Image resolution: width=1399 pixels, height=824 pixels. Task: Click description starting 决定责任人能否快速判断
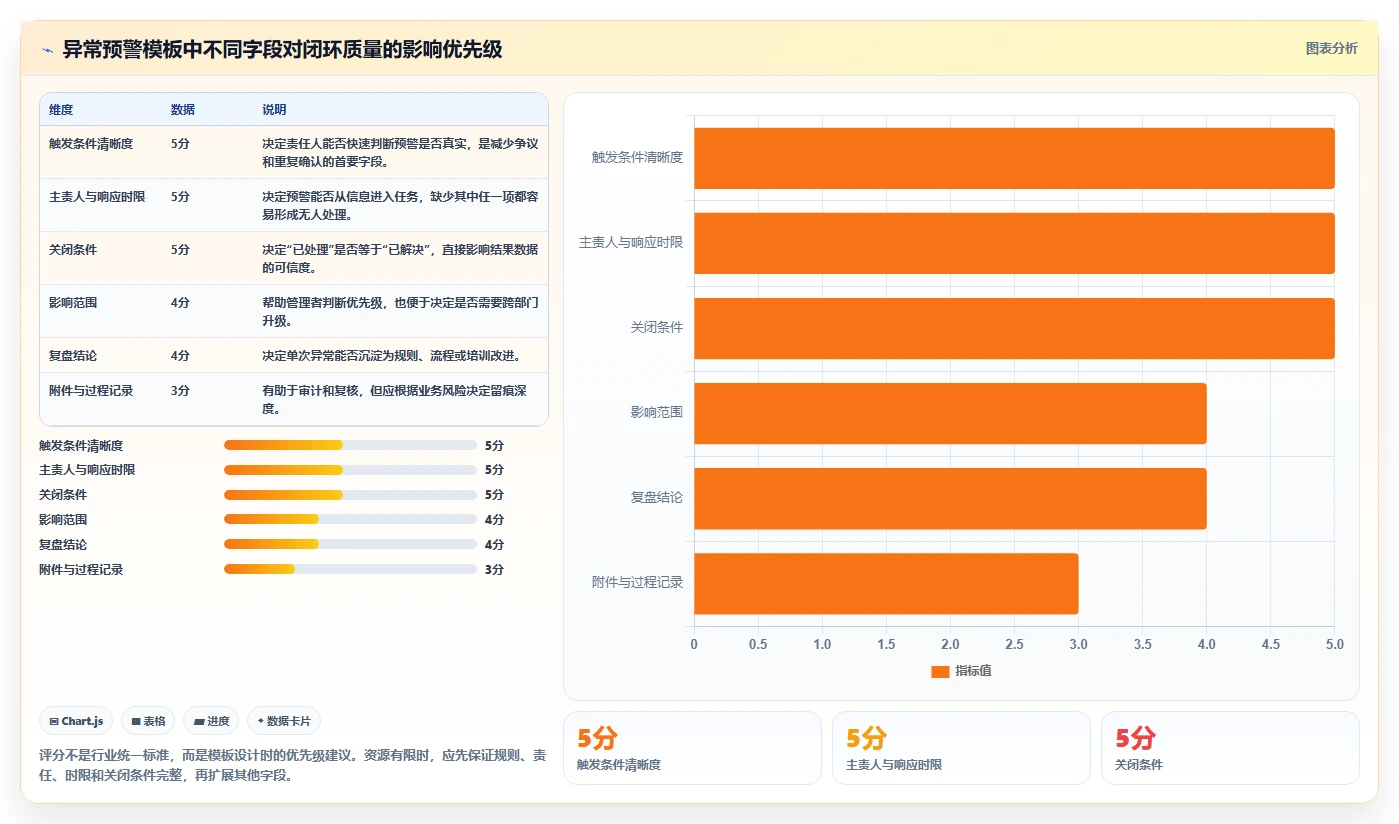point(400,153)
